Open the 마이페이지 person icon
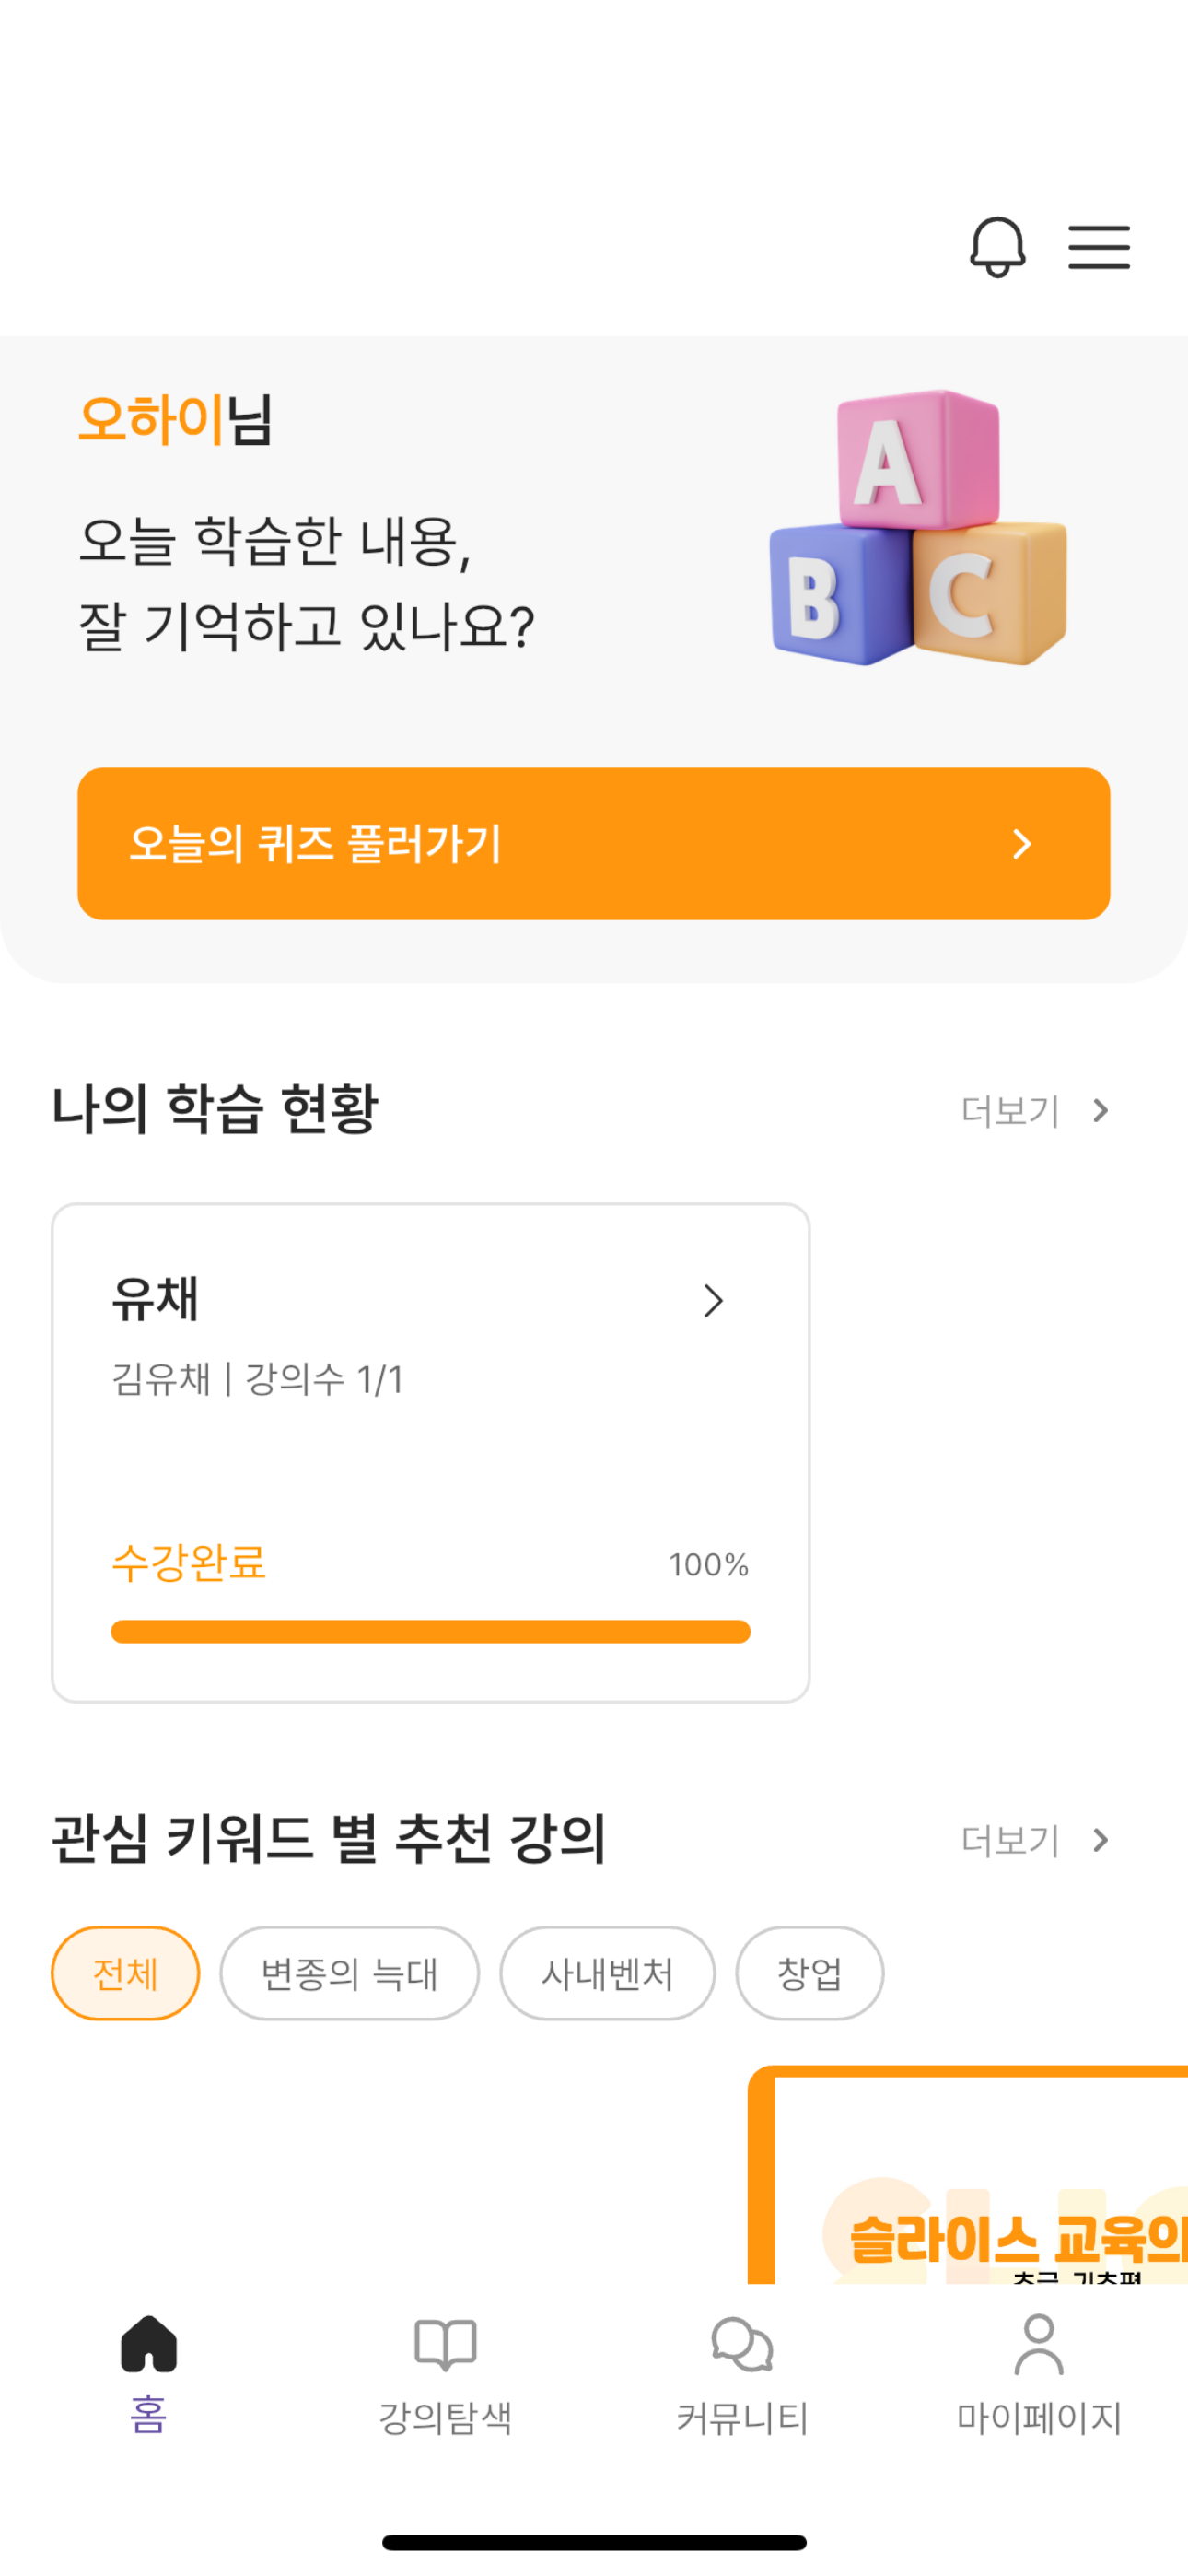This screenshot has width=1188, height=2576. click(1039, 2343)
